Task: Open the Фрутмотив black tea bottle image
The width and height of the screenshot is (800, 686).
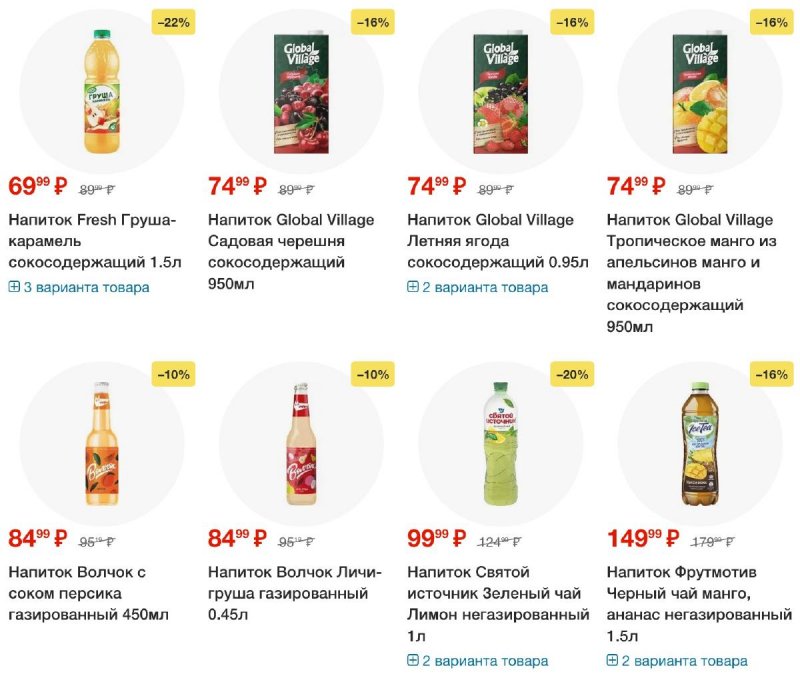Action: [699, 443]
